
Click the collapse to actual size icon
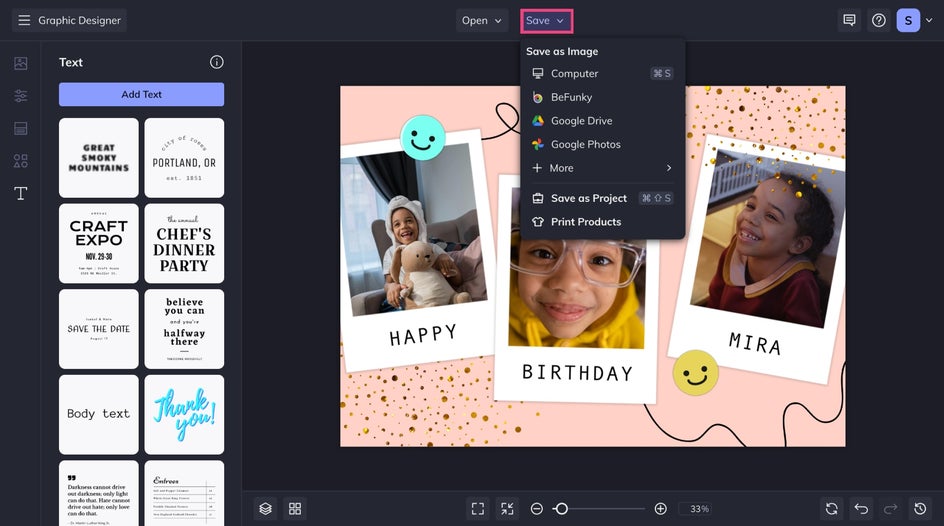[508, 509]
